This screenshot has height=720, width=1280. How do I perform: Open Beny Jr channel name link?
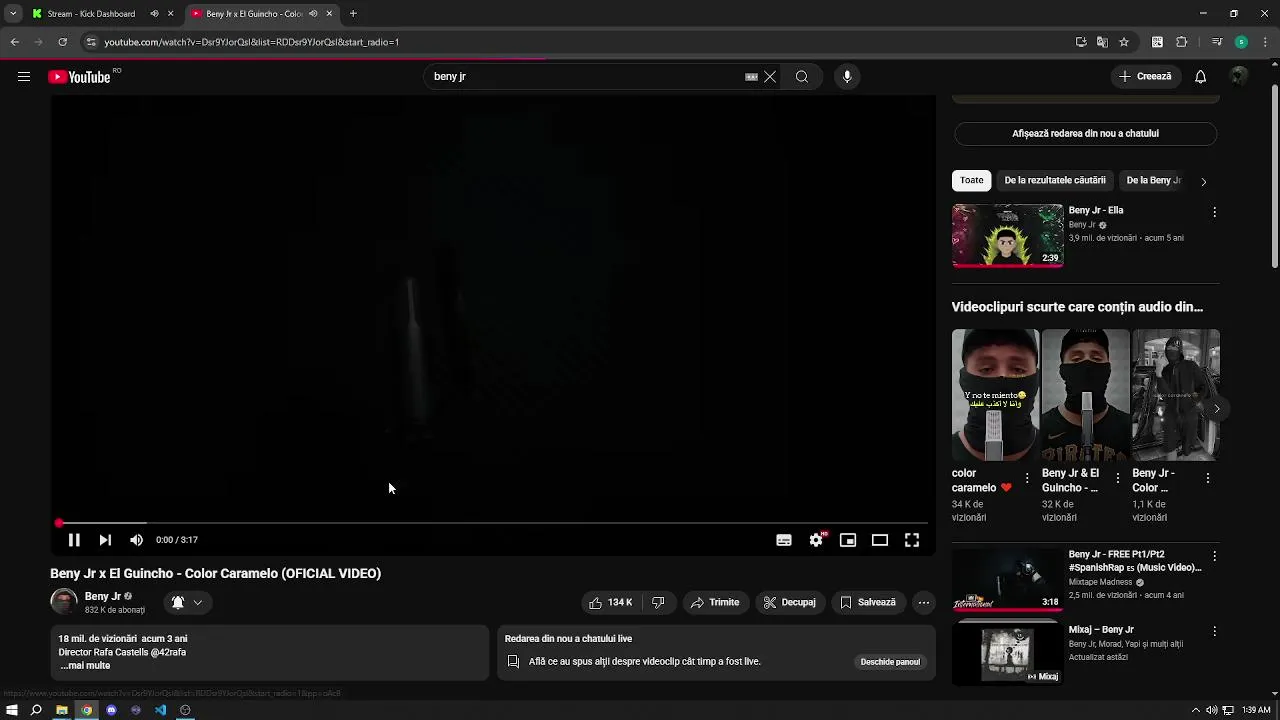point(103,596)
